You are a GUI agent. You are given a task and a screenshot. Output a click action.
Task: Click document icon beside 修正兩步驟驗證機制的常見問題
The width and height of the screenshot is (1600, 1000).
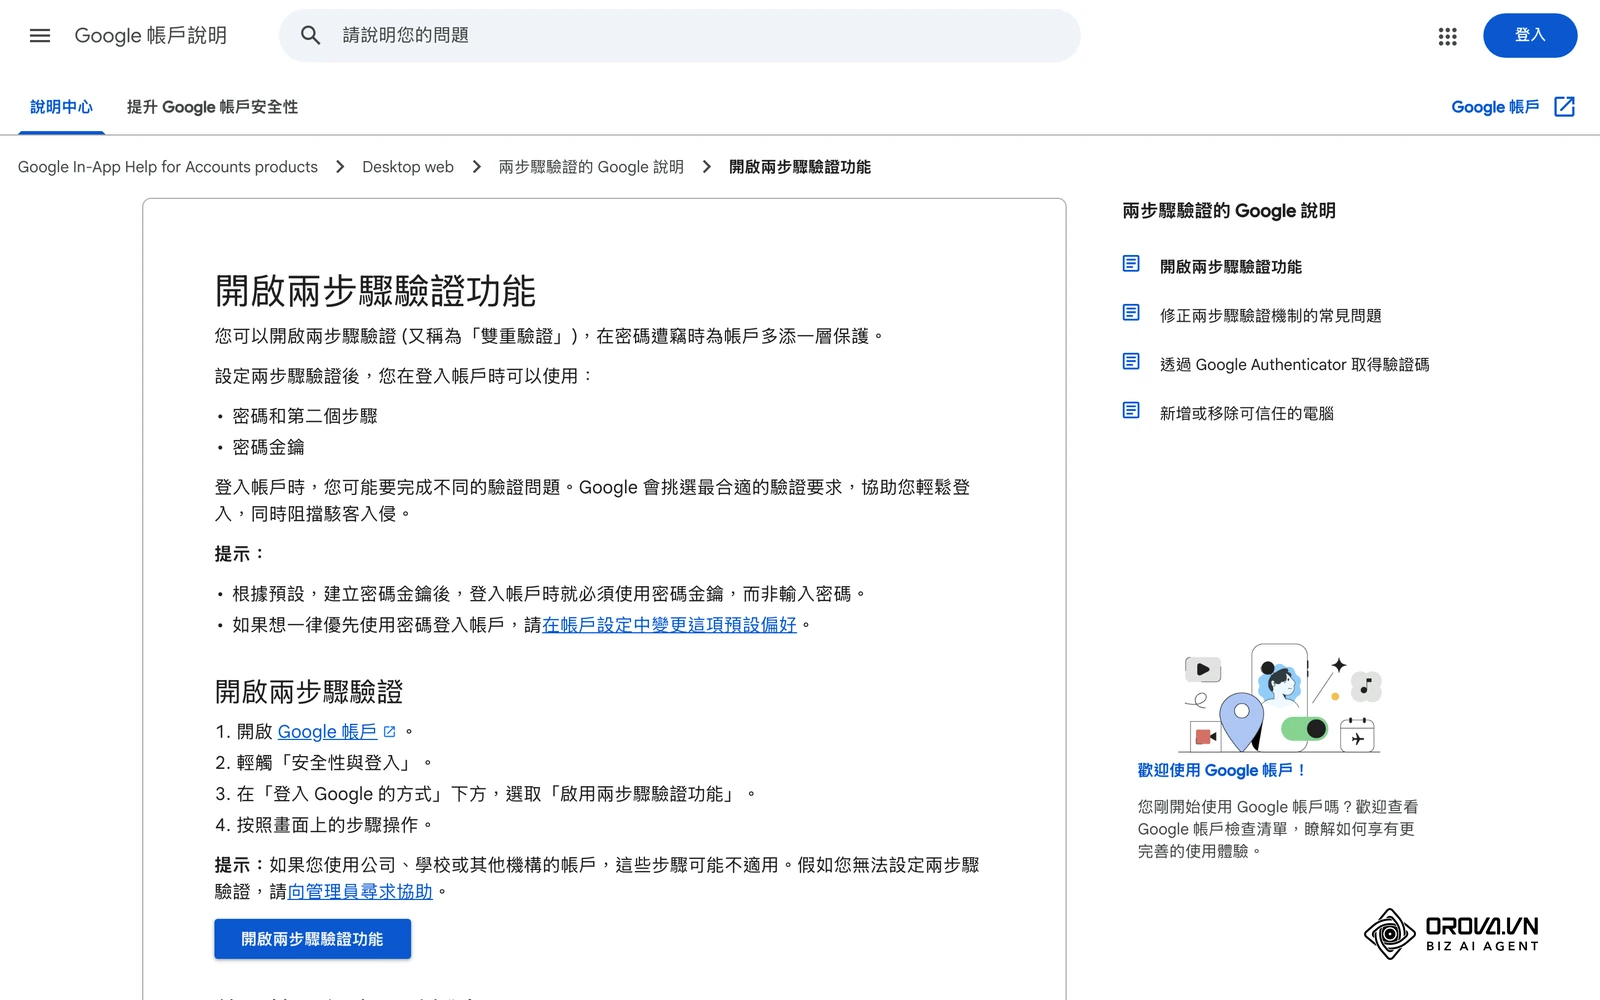click(1131, 313)
